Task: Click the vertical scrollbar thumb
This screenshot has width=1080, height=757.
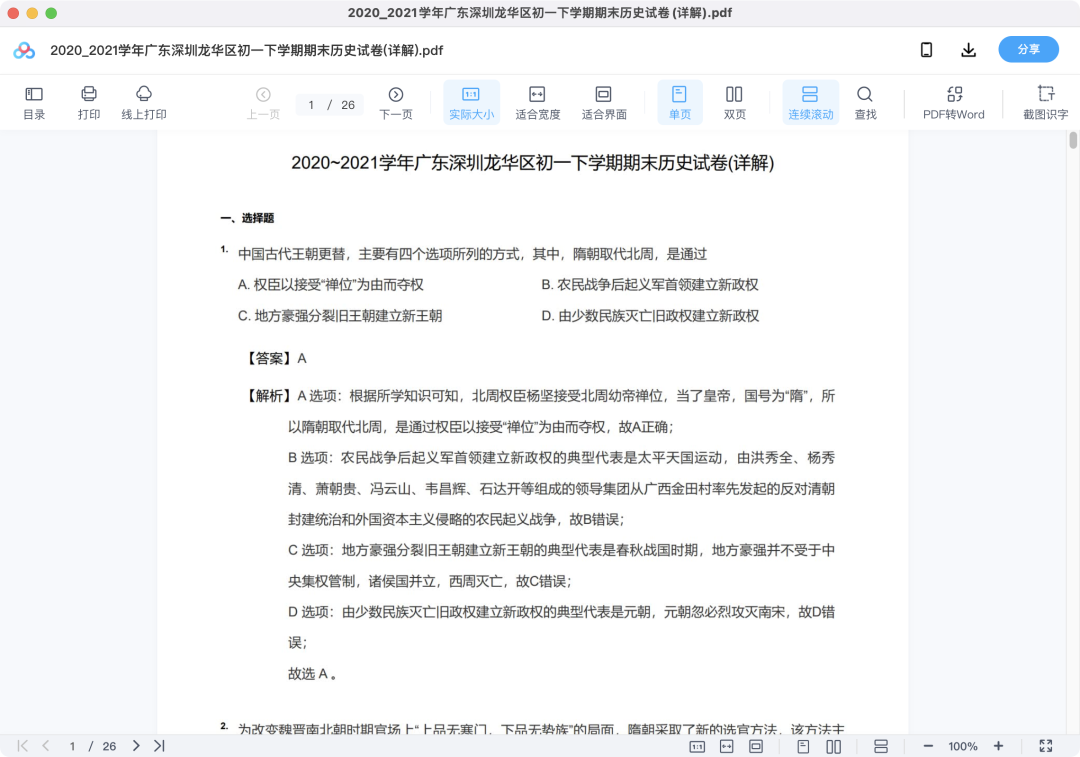Action: [x=1073, y=141]
